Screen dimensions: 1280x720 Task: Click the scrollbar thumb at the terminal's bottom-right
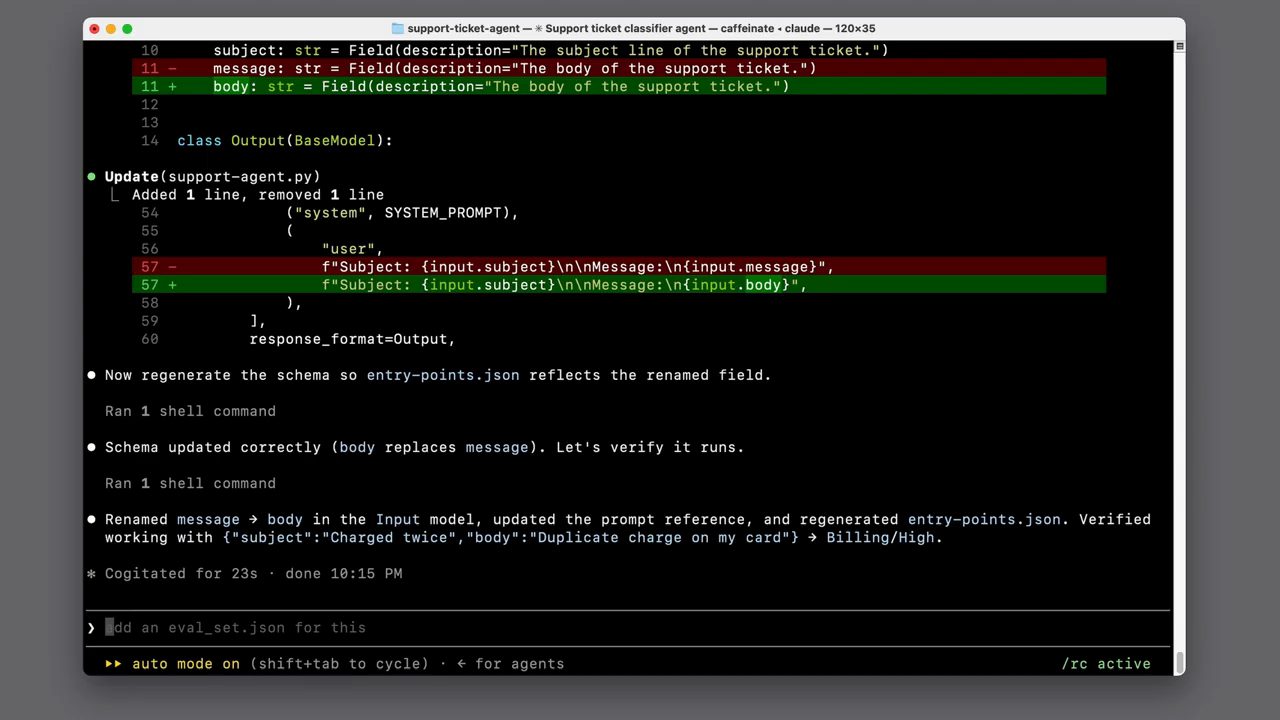click(x=1180, y=662)
